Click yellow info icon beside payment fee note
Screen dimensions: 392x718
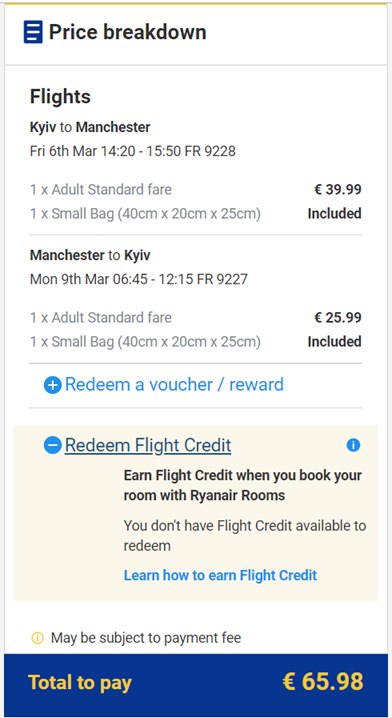37,638
